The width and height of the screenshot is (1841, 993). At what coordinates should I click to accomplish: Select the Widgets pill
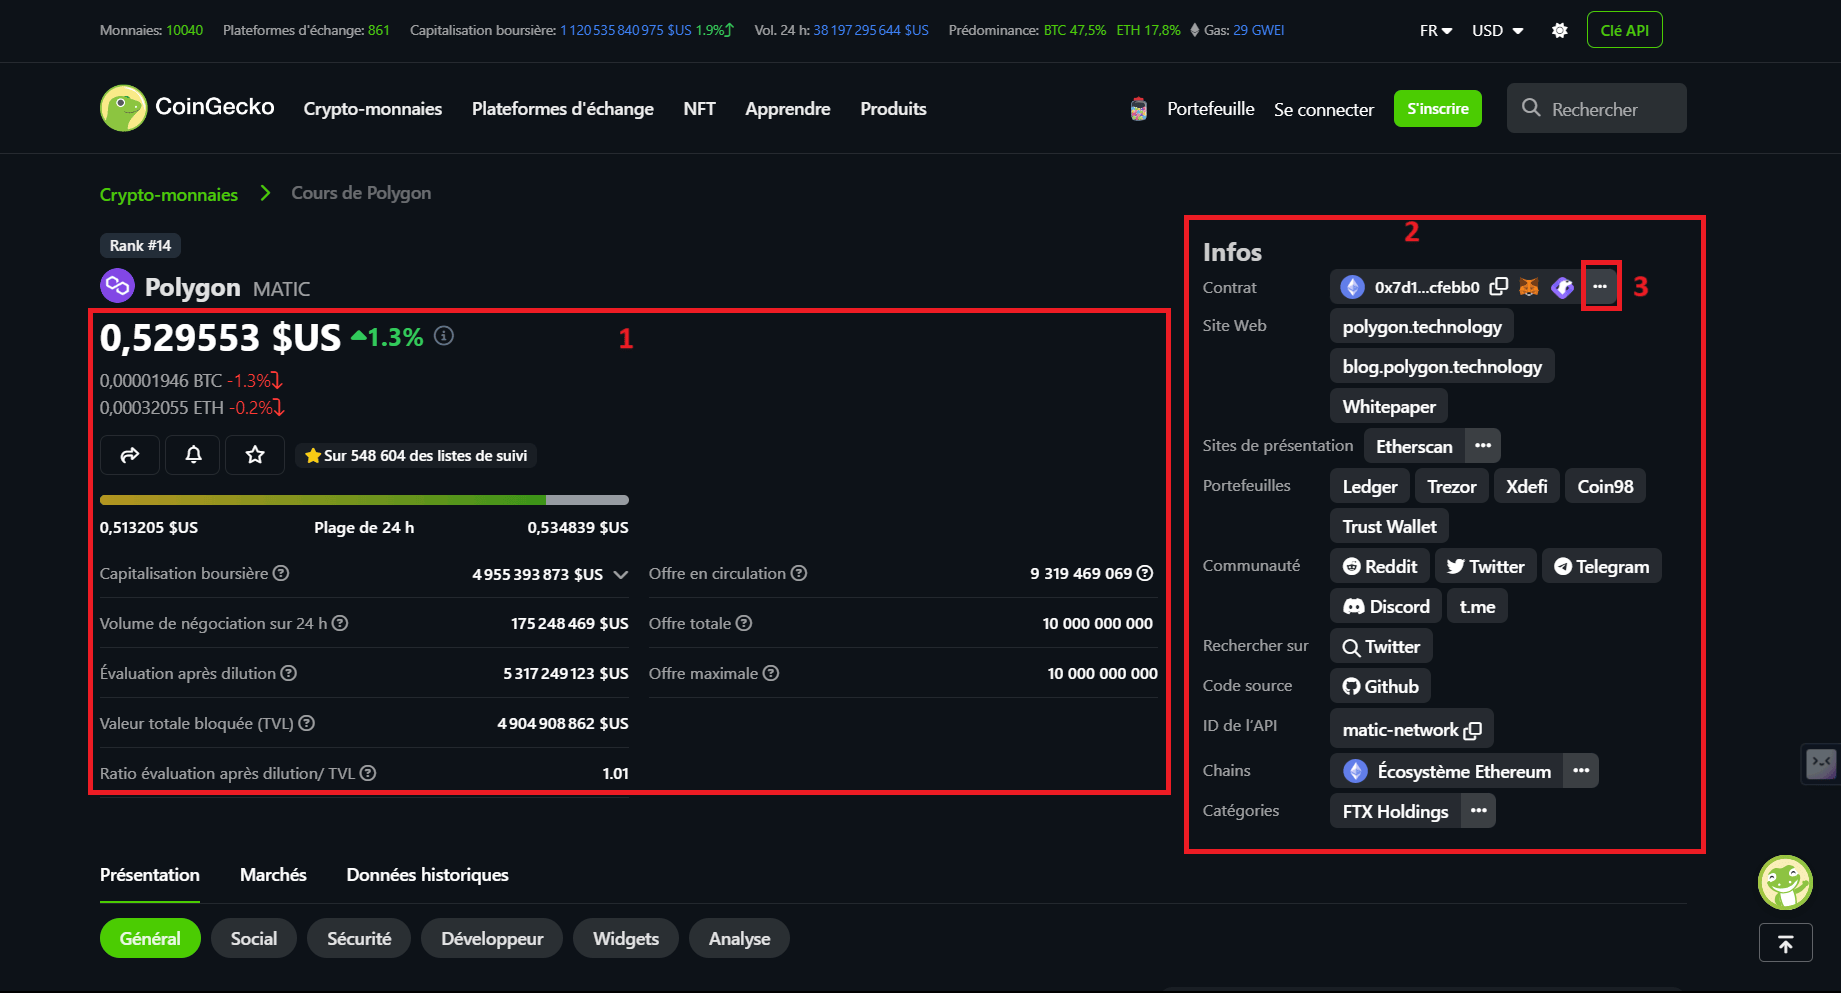tap(626, 938)
